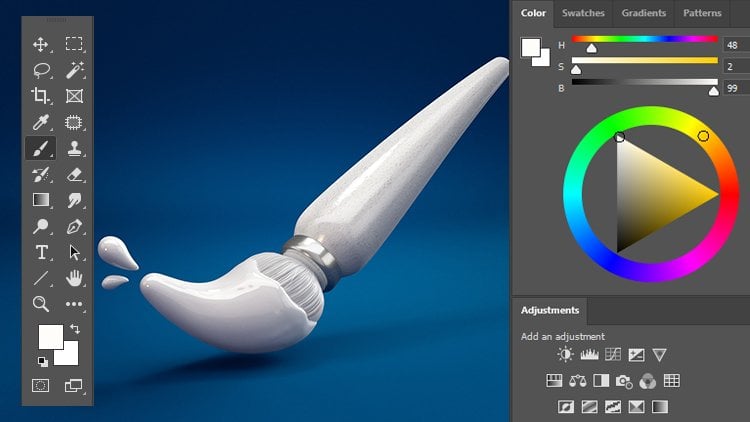Select the Frame tool
Image resolution: width=750 pixels, height=422 pixels.
pyautogui.click(x=74, y=96)
